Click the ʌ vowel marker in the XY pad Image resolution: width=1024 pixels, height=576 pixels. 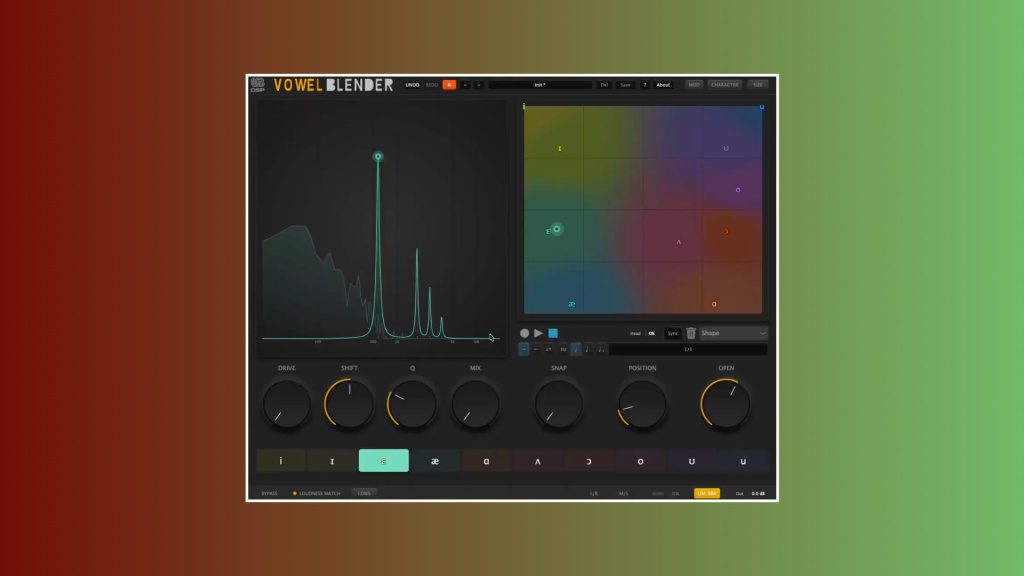pyautogui.click(x=679, y=242)
